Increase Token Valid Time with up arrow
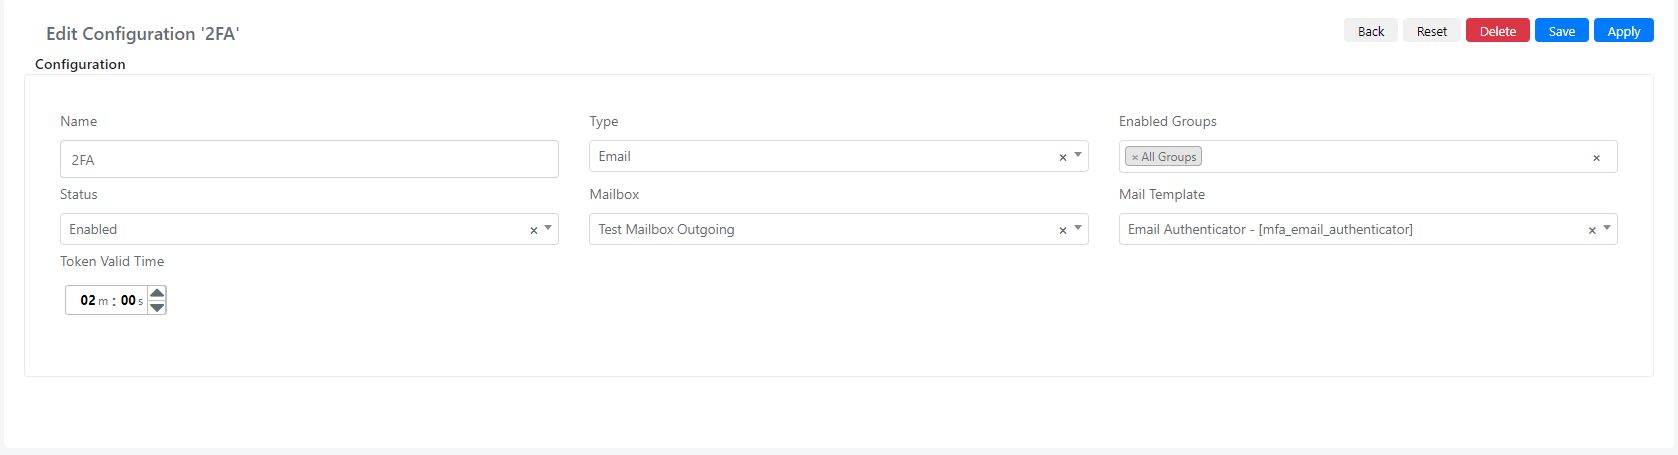Viewport: 1678px width, 455px height. [157, 293]
